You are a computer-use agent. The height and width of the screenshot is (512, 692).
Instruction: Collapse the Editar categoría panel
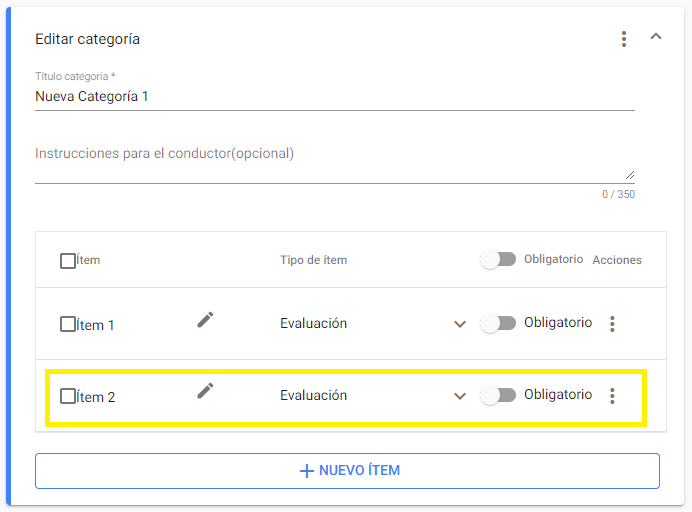[656, 37]
